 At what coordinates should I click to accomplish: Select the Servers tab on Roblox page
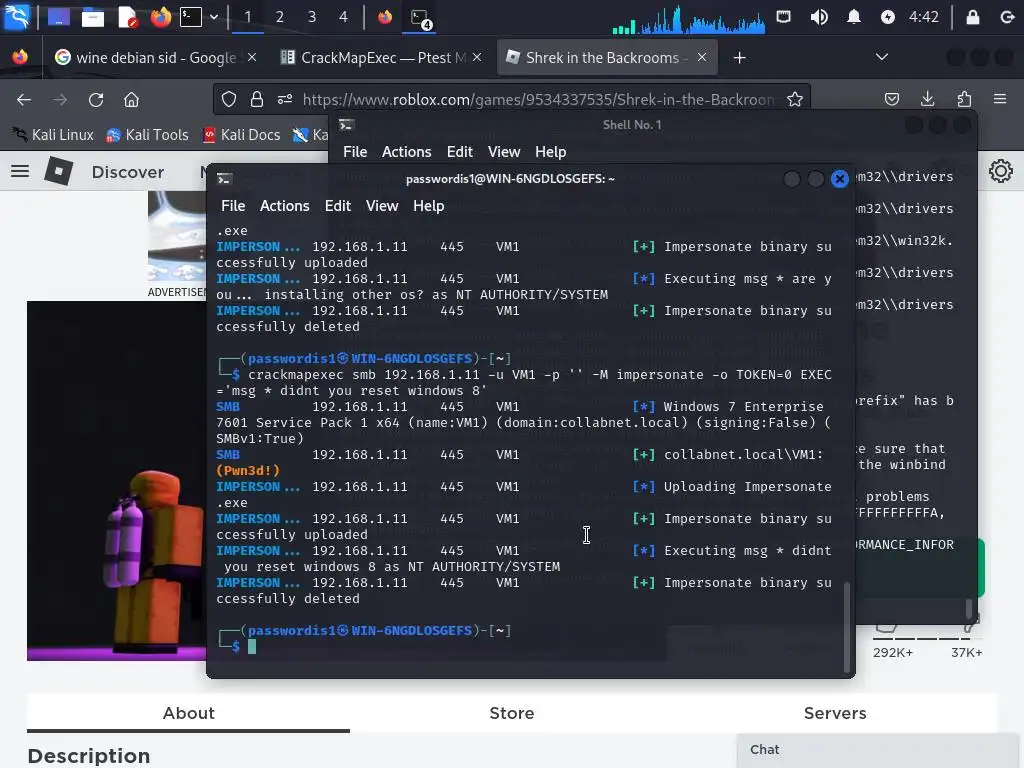[835, 713]
